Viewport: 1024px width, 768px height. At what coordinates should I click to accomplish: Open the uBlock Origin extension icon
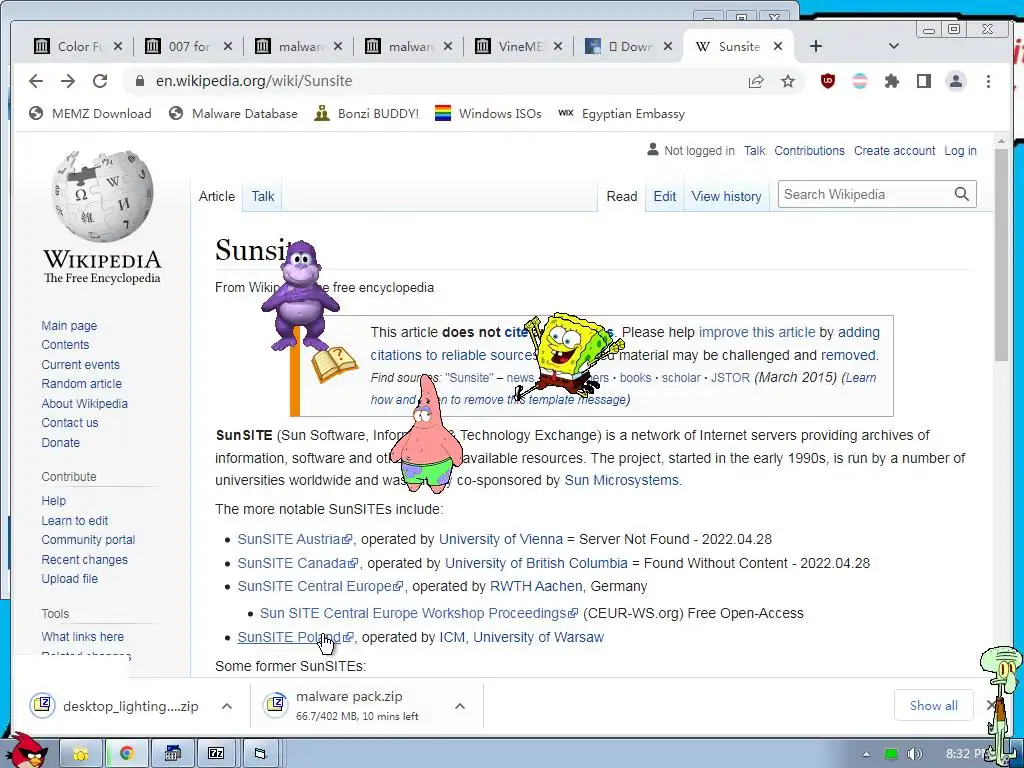pos(827,81)
